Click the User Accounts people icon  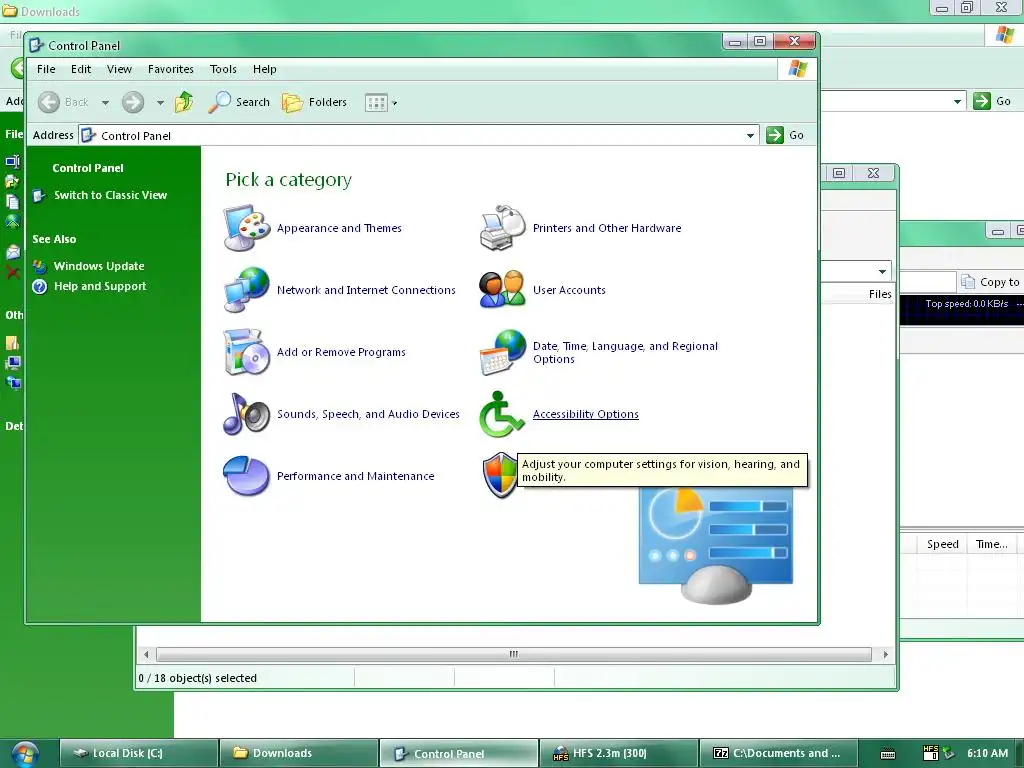point(502,289)
